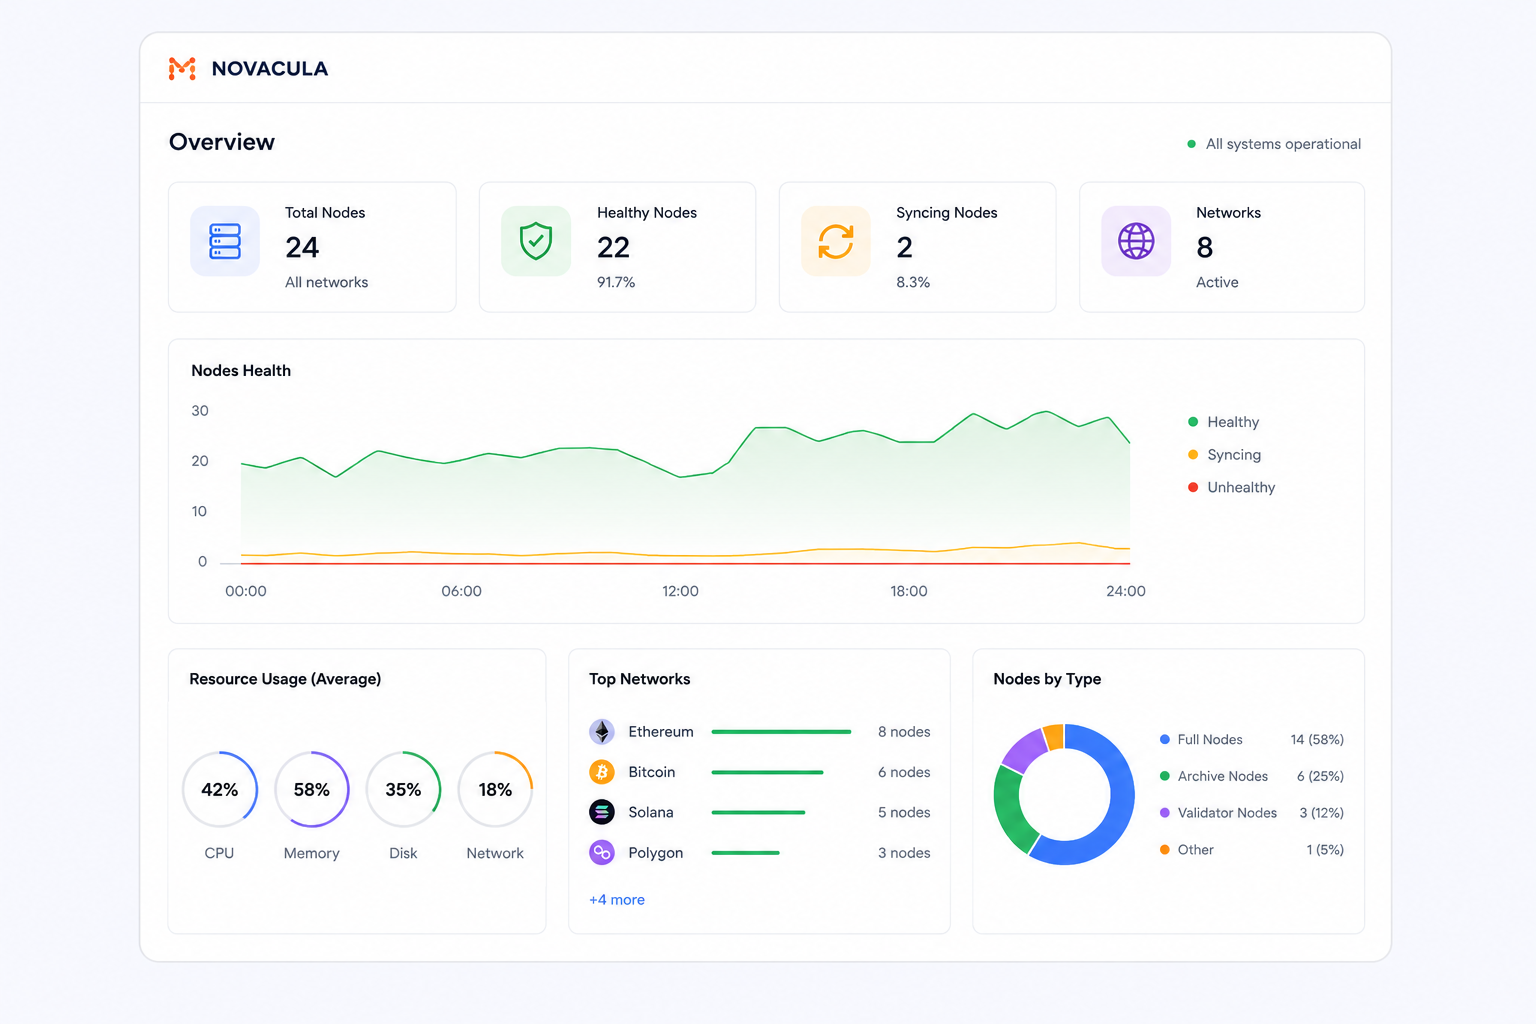Viewport: 1536px width, 1024px height.
Task: Click the Nodes Health chart heading
Action: click(241, 370)
